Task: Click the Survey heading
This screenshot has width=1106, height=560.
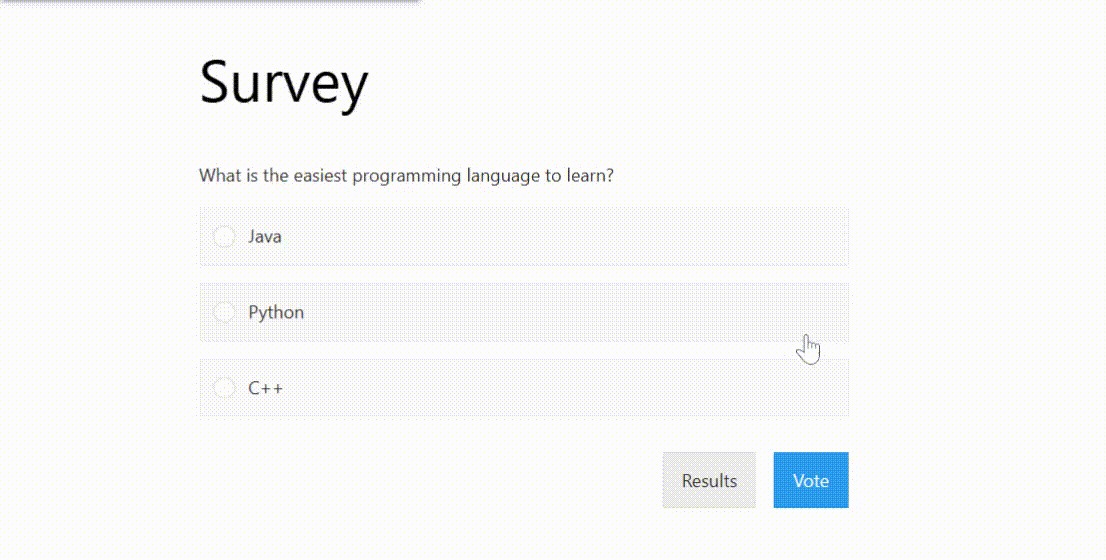Action: [284, 82]
